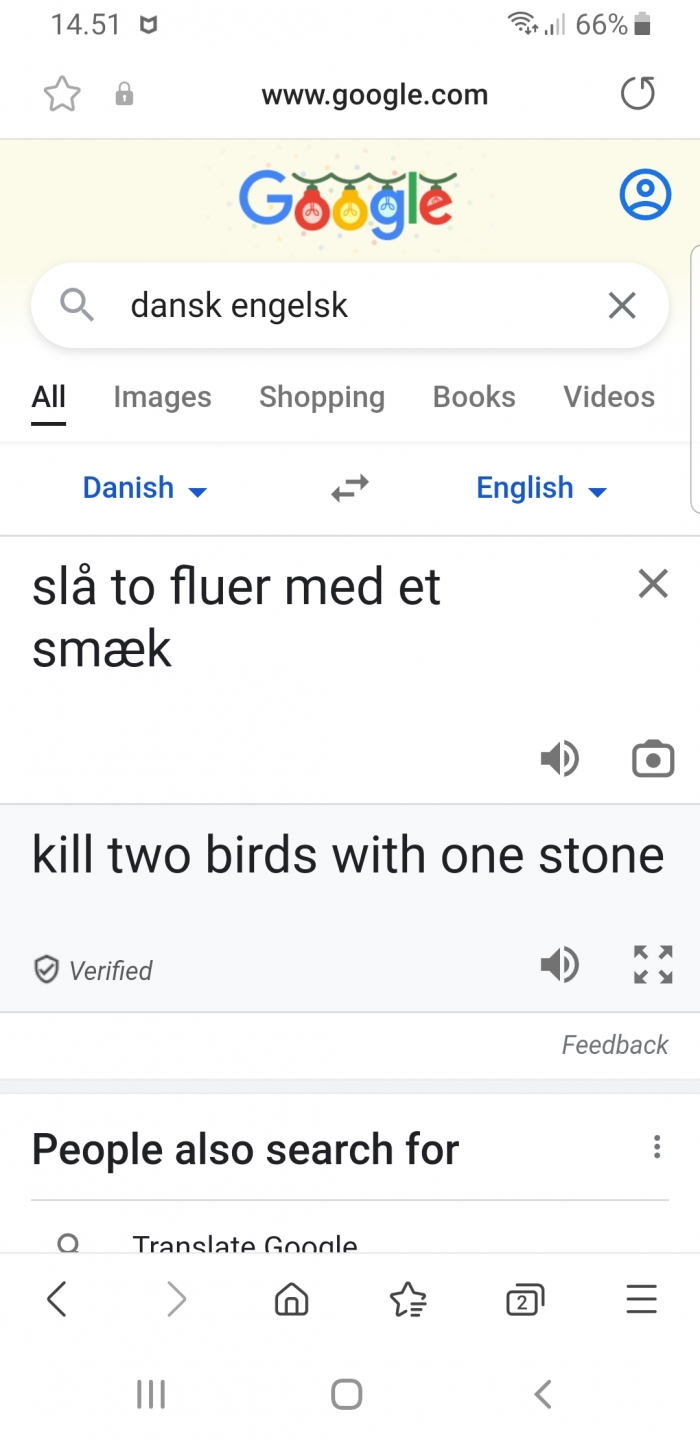
Task: Play audio for the Danish source text
Action: (x=559, y=759)
